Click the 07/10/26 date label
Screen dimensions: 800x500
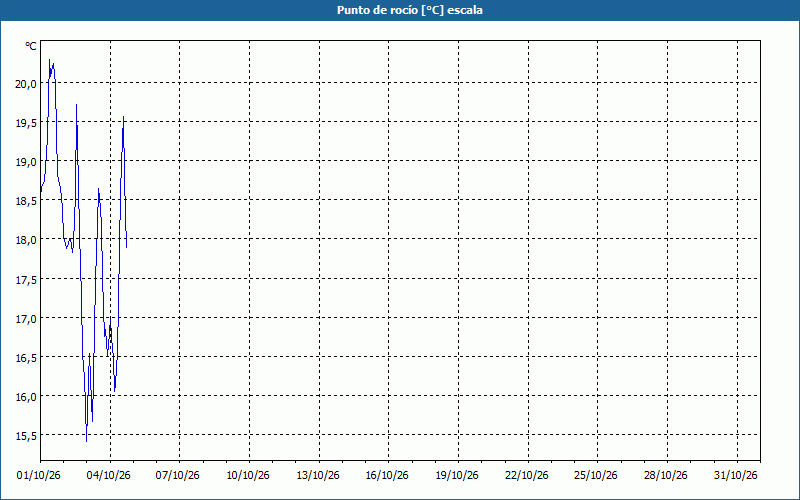pos(178,476)
